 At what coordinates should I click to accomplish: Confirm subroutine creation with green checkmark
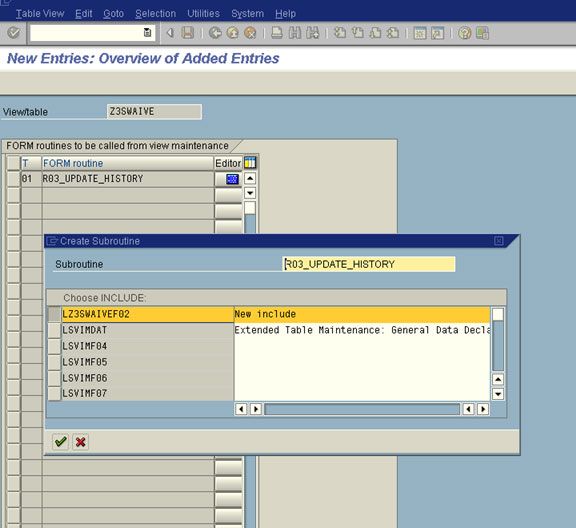click(x=60, y=442)
